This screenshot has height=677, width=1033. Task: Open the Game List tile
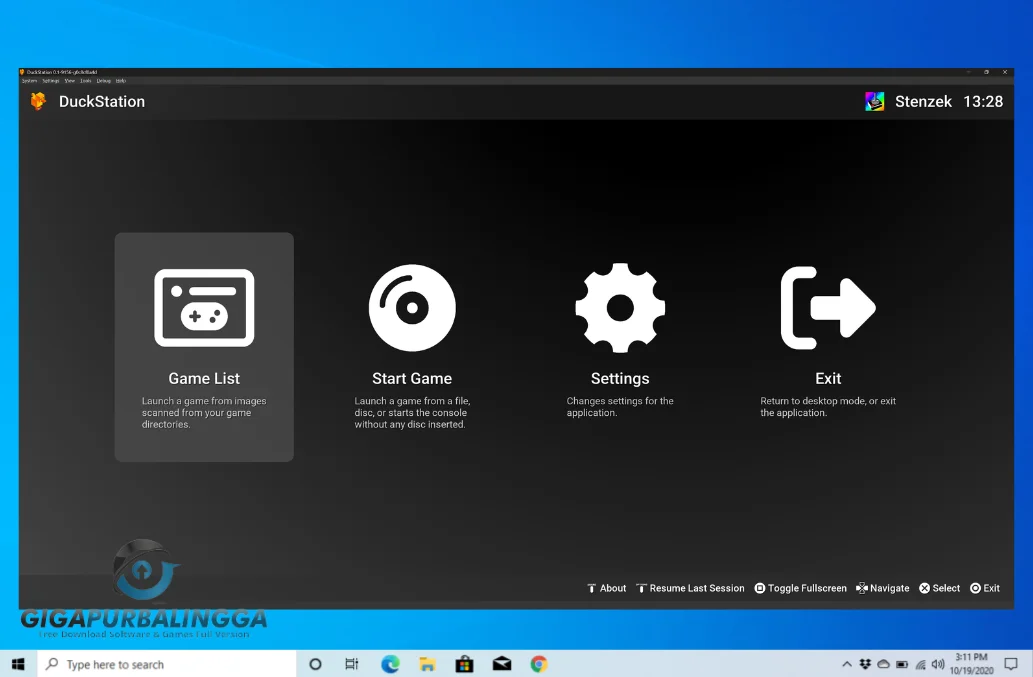204,347
